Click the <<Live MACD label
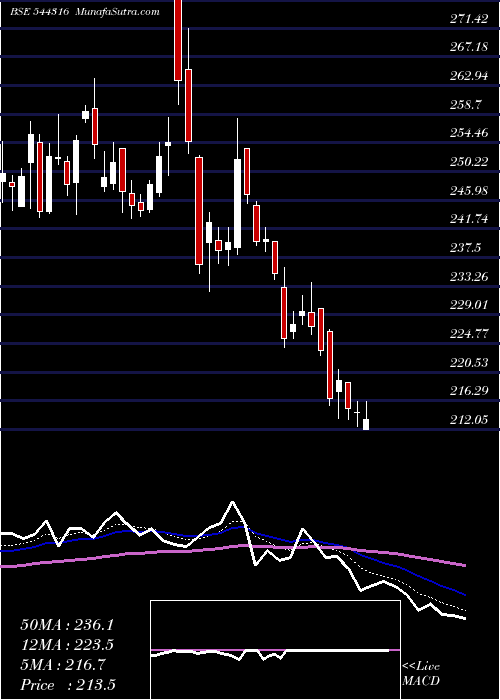 421,674
